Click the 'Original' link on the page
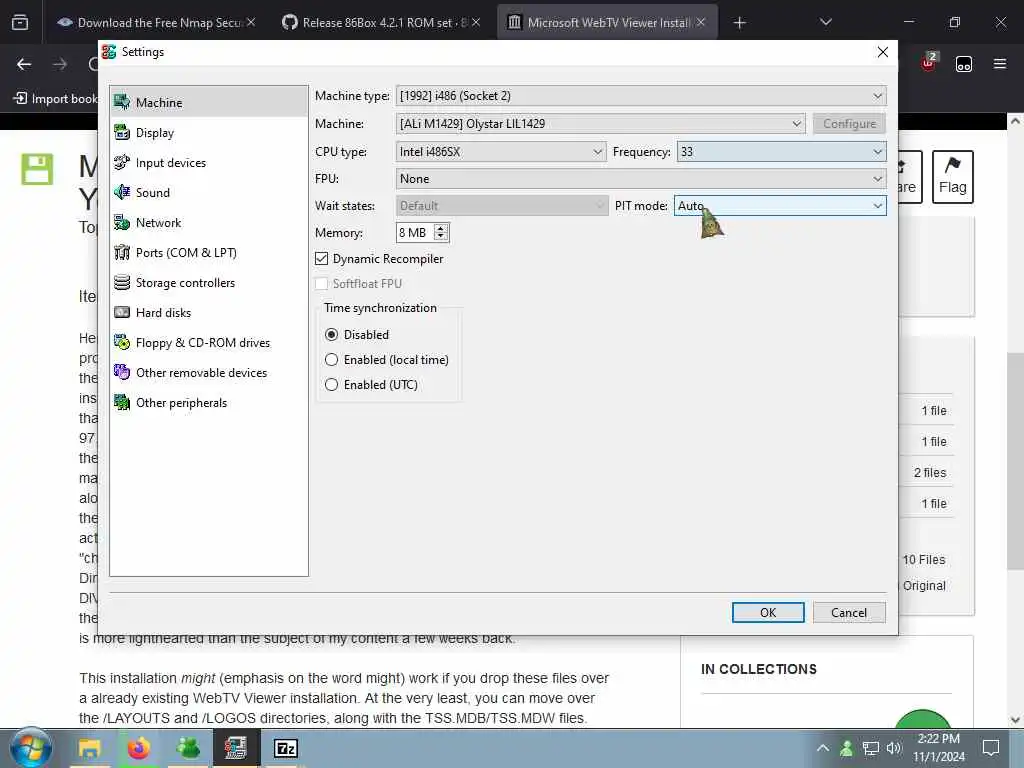This screenshot has width=1024, height=768. tap(923, 586)
